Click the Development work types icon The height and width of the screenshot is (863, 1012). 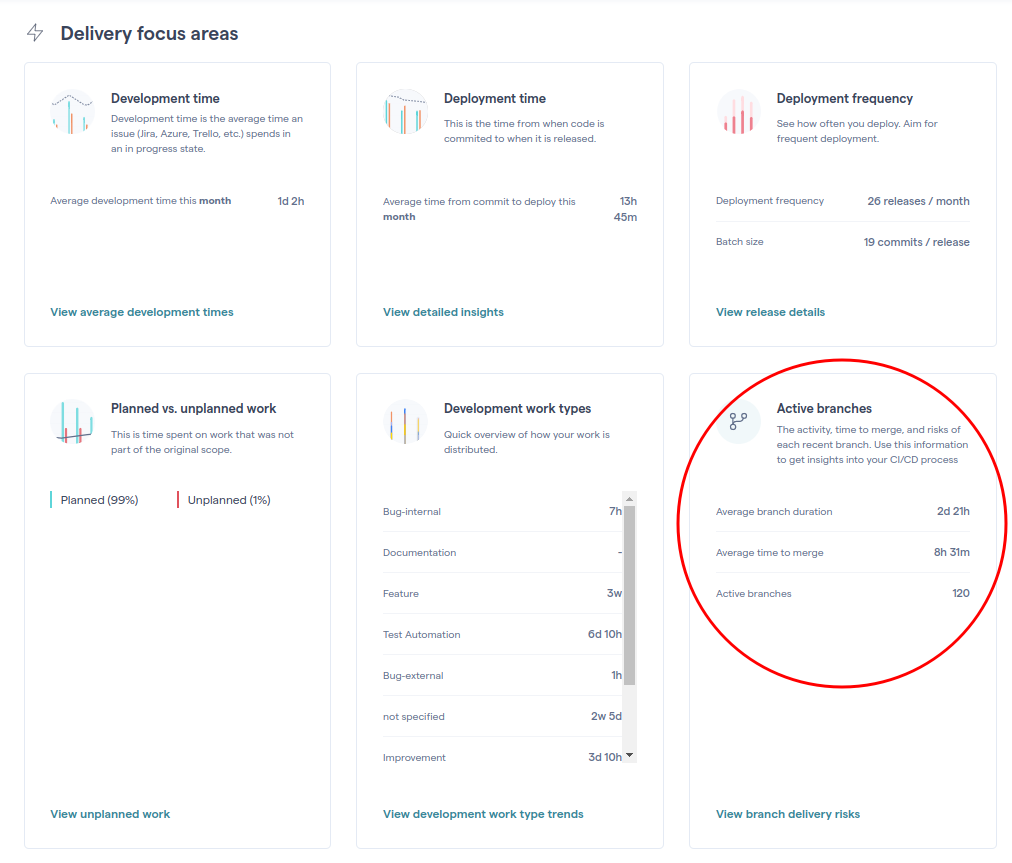405,422
